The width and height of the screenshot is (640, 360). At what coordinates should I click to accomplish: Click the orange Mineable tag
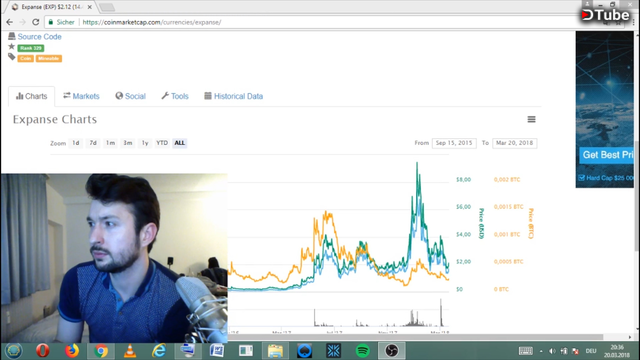(x=49, y=58)
